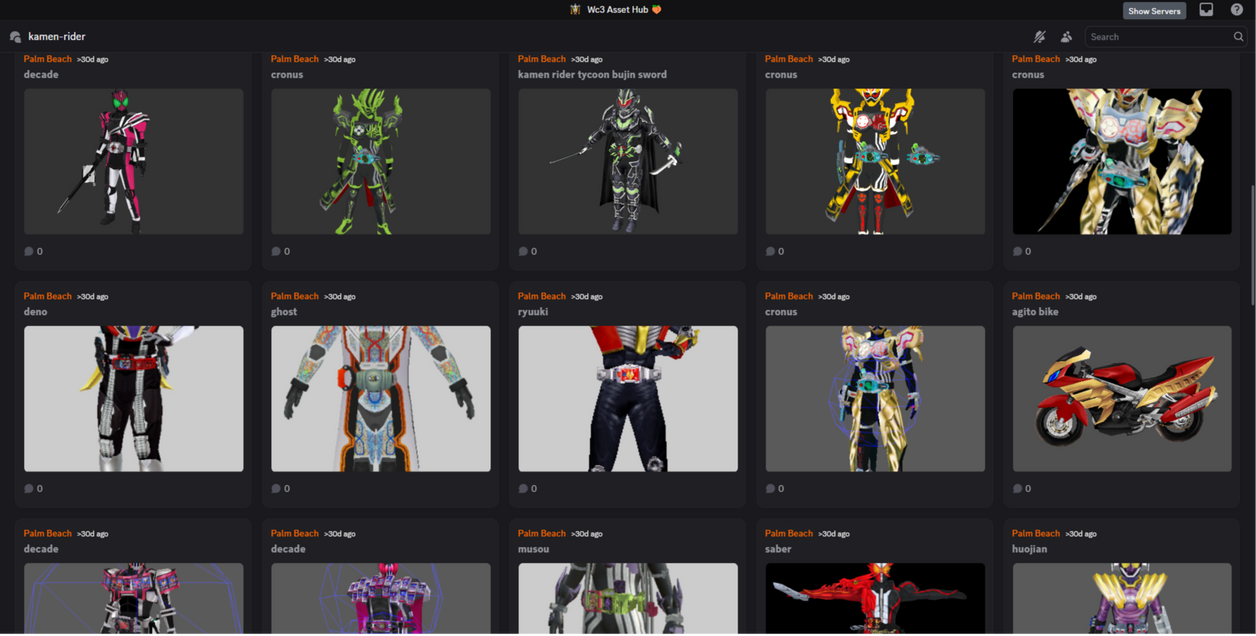Open the huojian post thumbnail
Image resolution: width=1256 pixels, height=636 pixels.
click(1122, 598)
